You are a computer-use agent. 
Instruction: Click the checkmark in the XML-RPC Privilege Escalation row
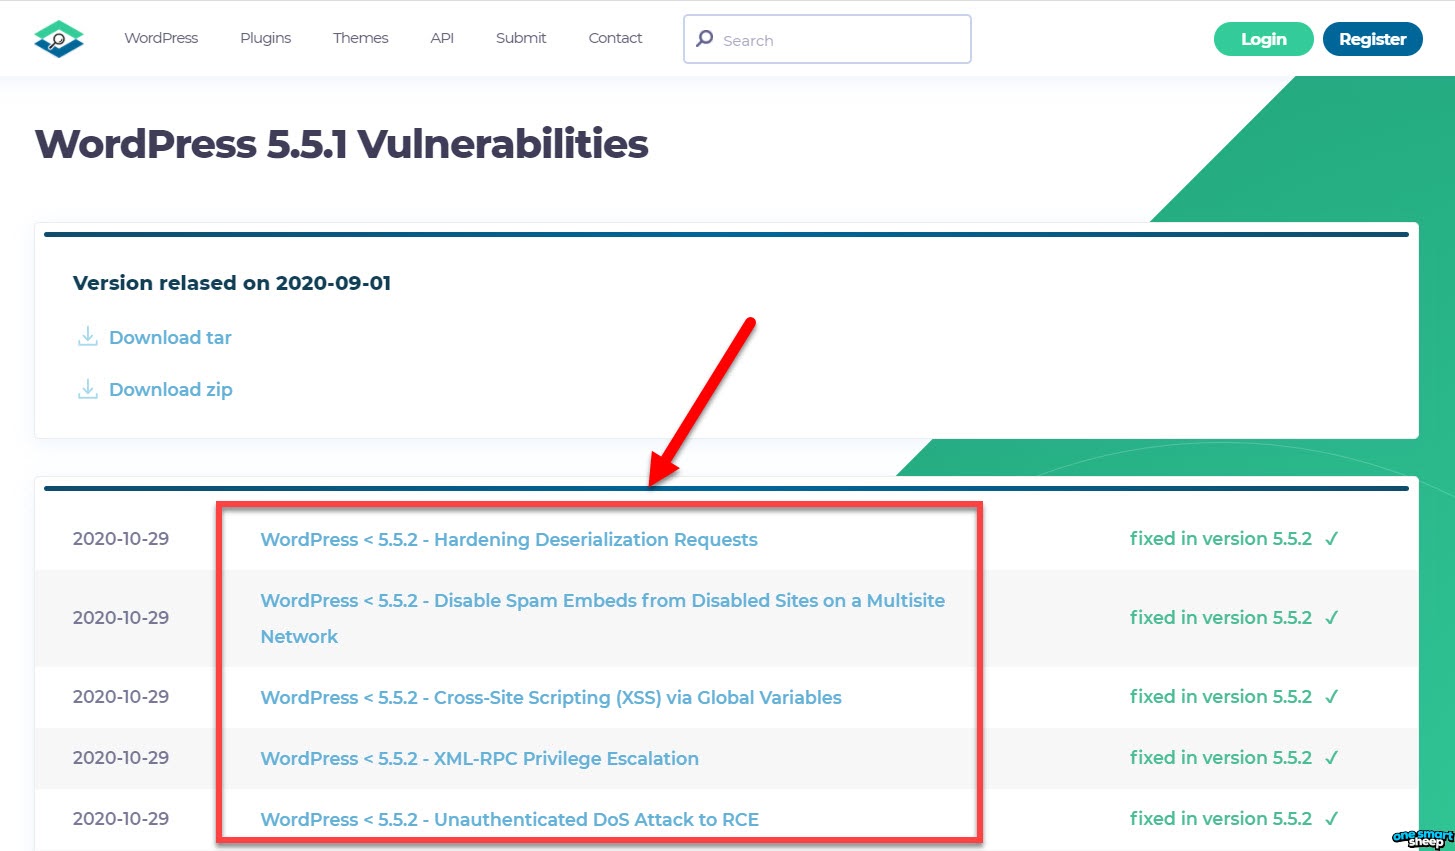(x=1331, y=758)
